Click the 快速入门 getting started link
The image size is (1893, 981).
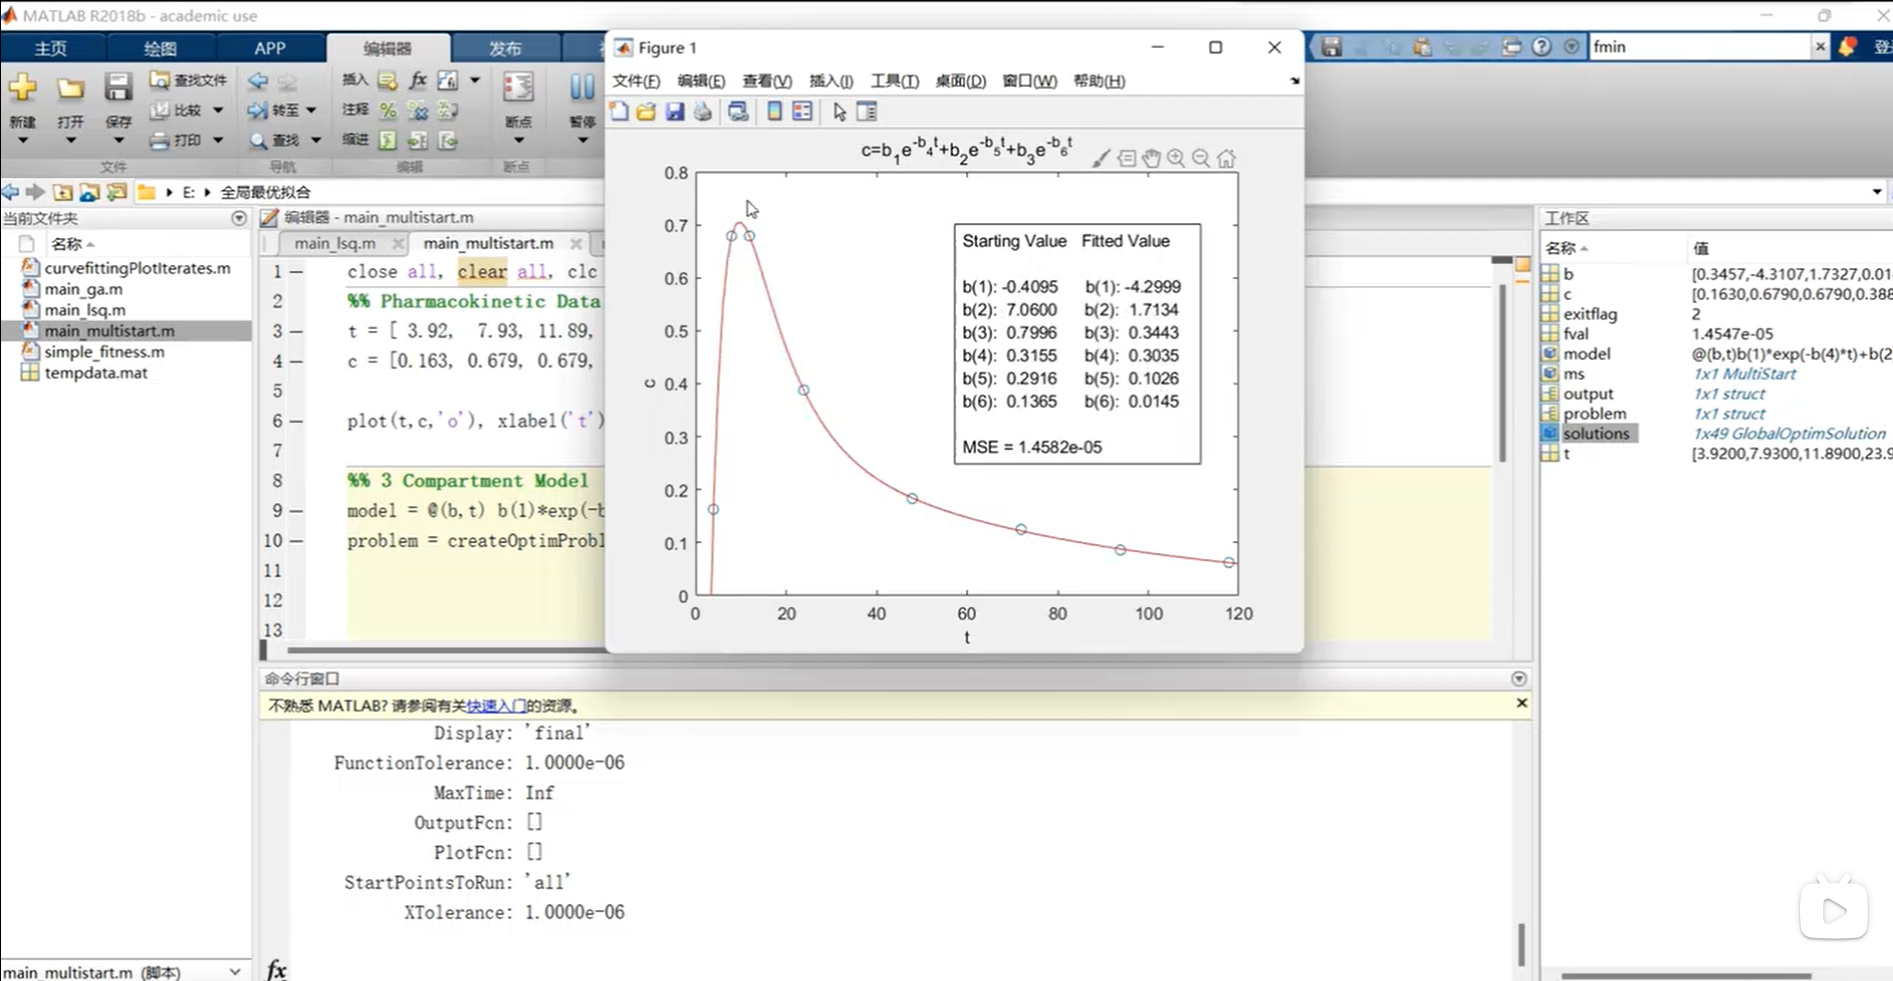(x=496, y=706)
